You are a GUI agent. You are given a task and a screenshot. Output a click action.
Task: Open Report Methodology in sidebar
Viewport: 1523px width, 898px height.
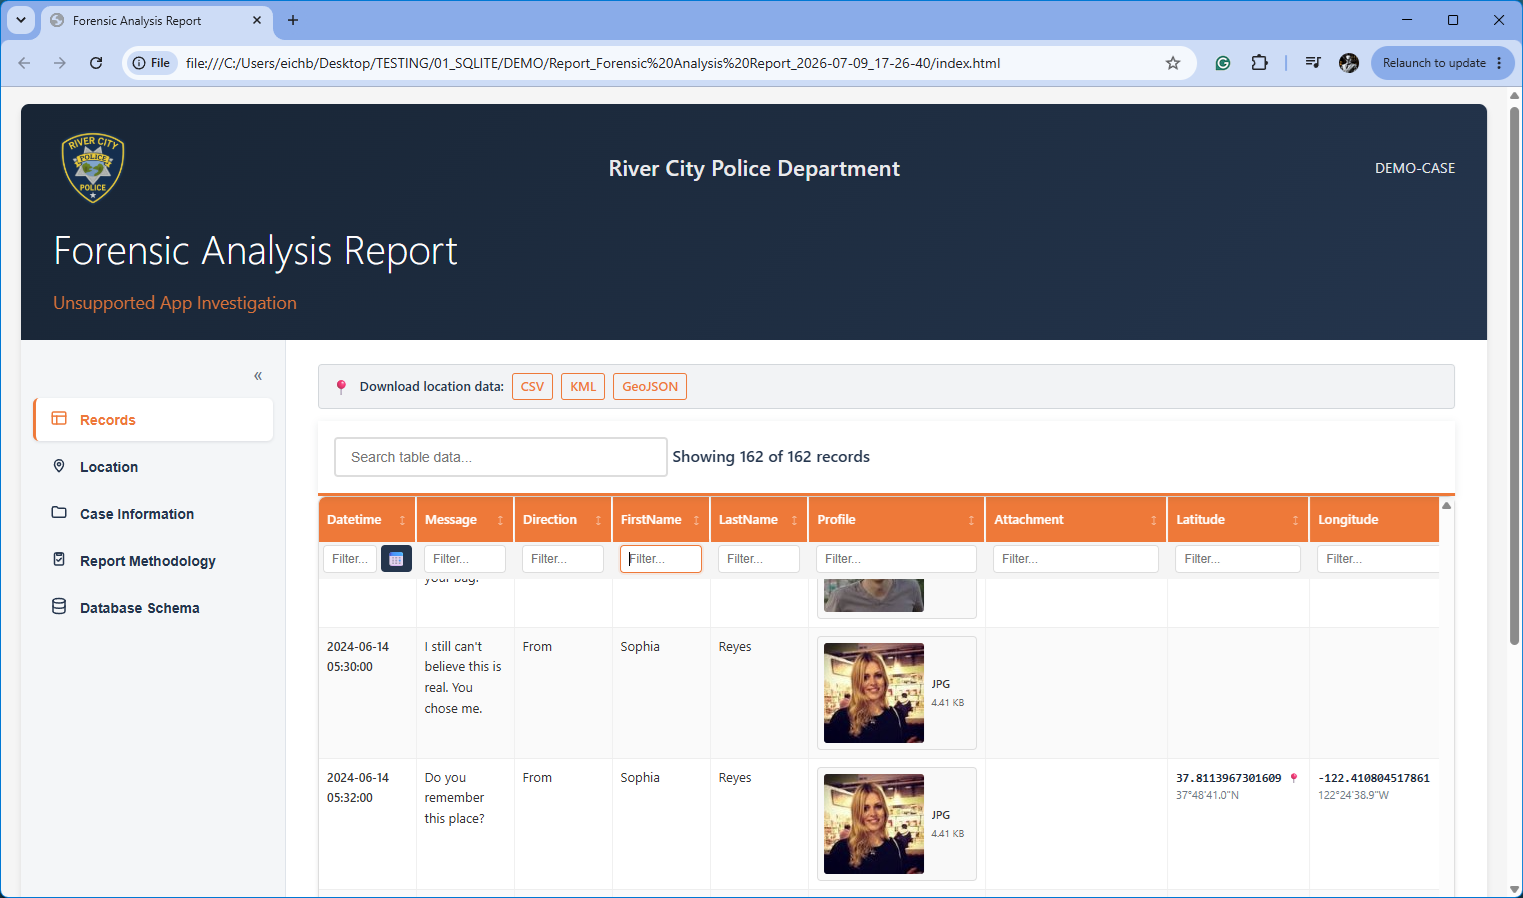154,561
